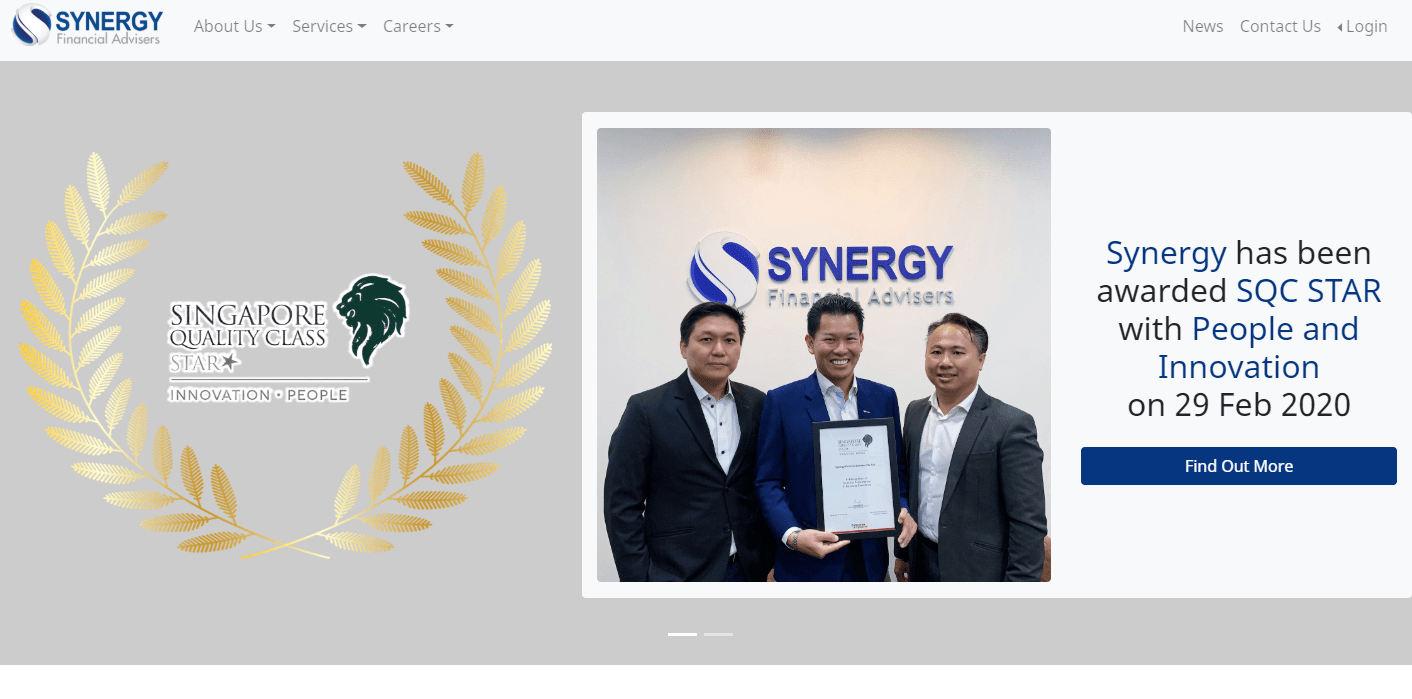This screenshot has width=1412, height=699.
Task: Go to the News page
Action: pos(1203,26)
